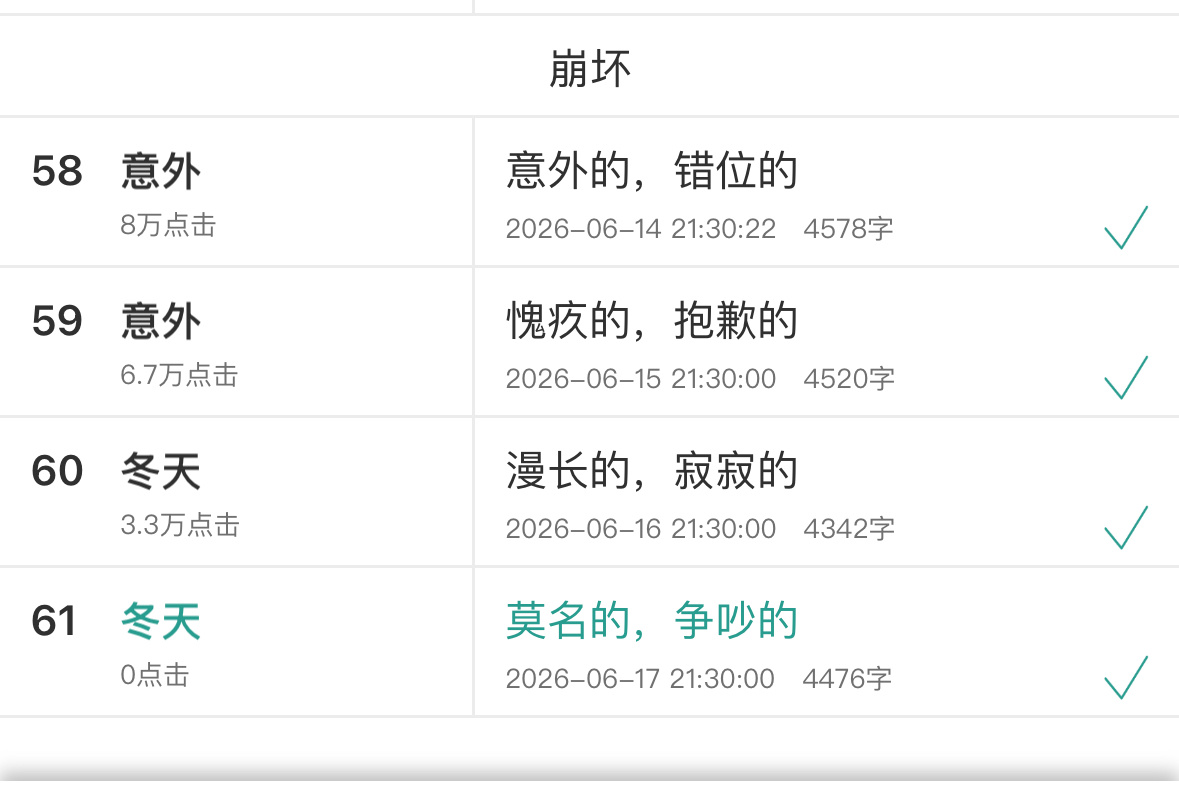Viewport: 1179px width, 793px height.
Task: Click chapter number 59
Action: click(57, 321)
